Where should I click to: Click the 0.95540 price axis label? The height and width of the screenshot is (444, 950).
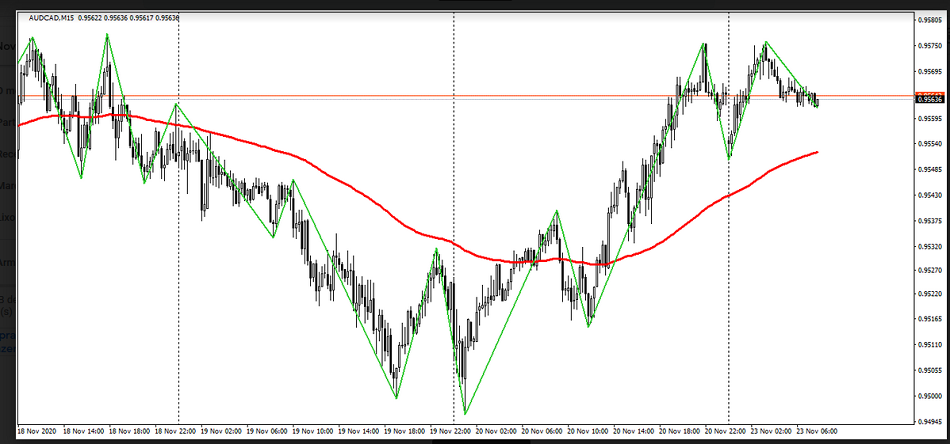click(x=930, y=144)
